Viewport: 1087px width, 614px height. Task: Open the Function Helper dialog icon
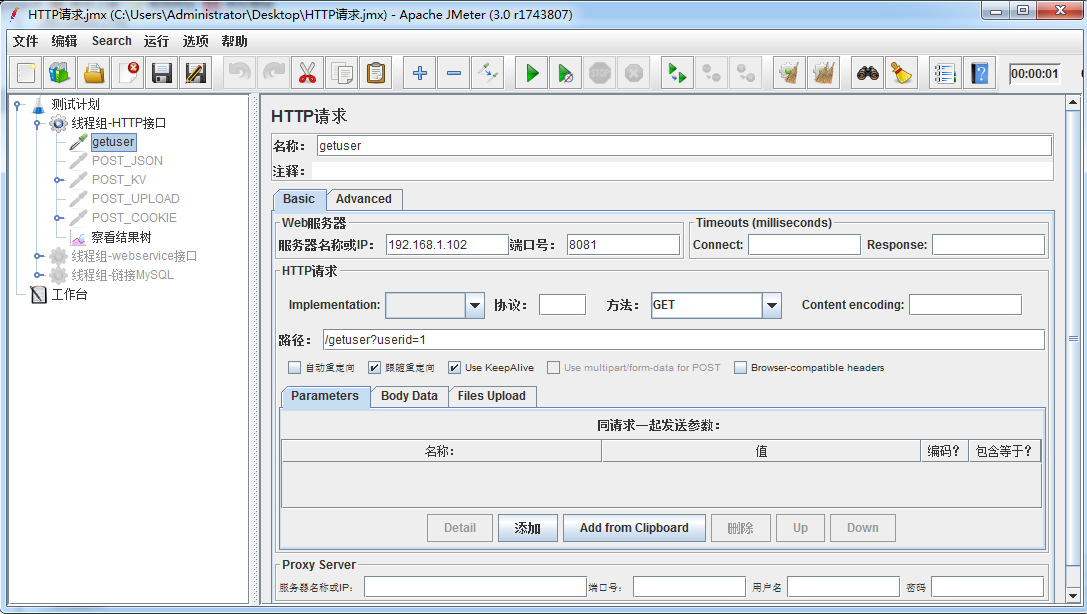point(945,73)
